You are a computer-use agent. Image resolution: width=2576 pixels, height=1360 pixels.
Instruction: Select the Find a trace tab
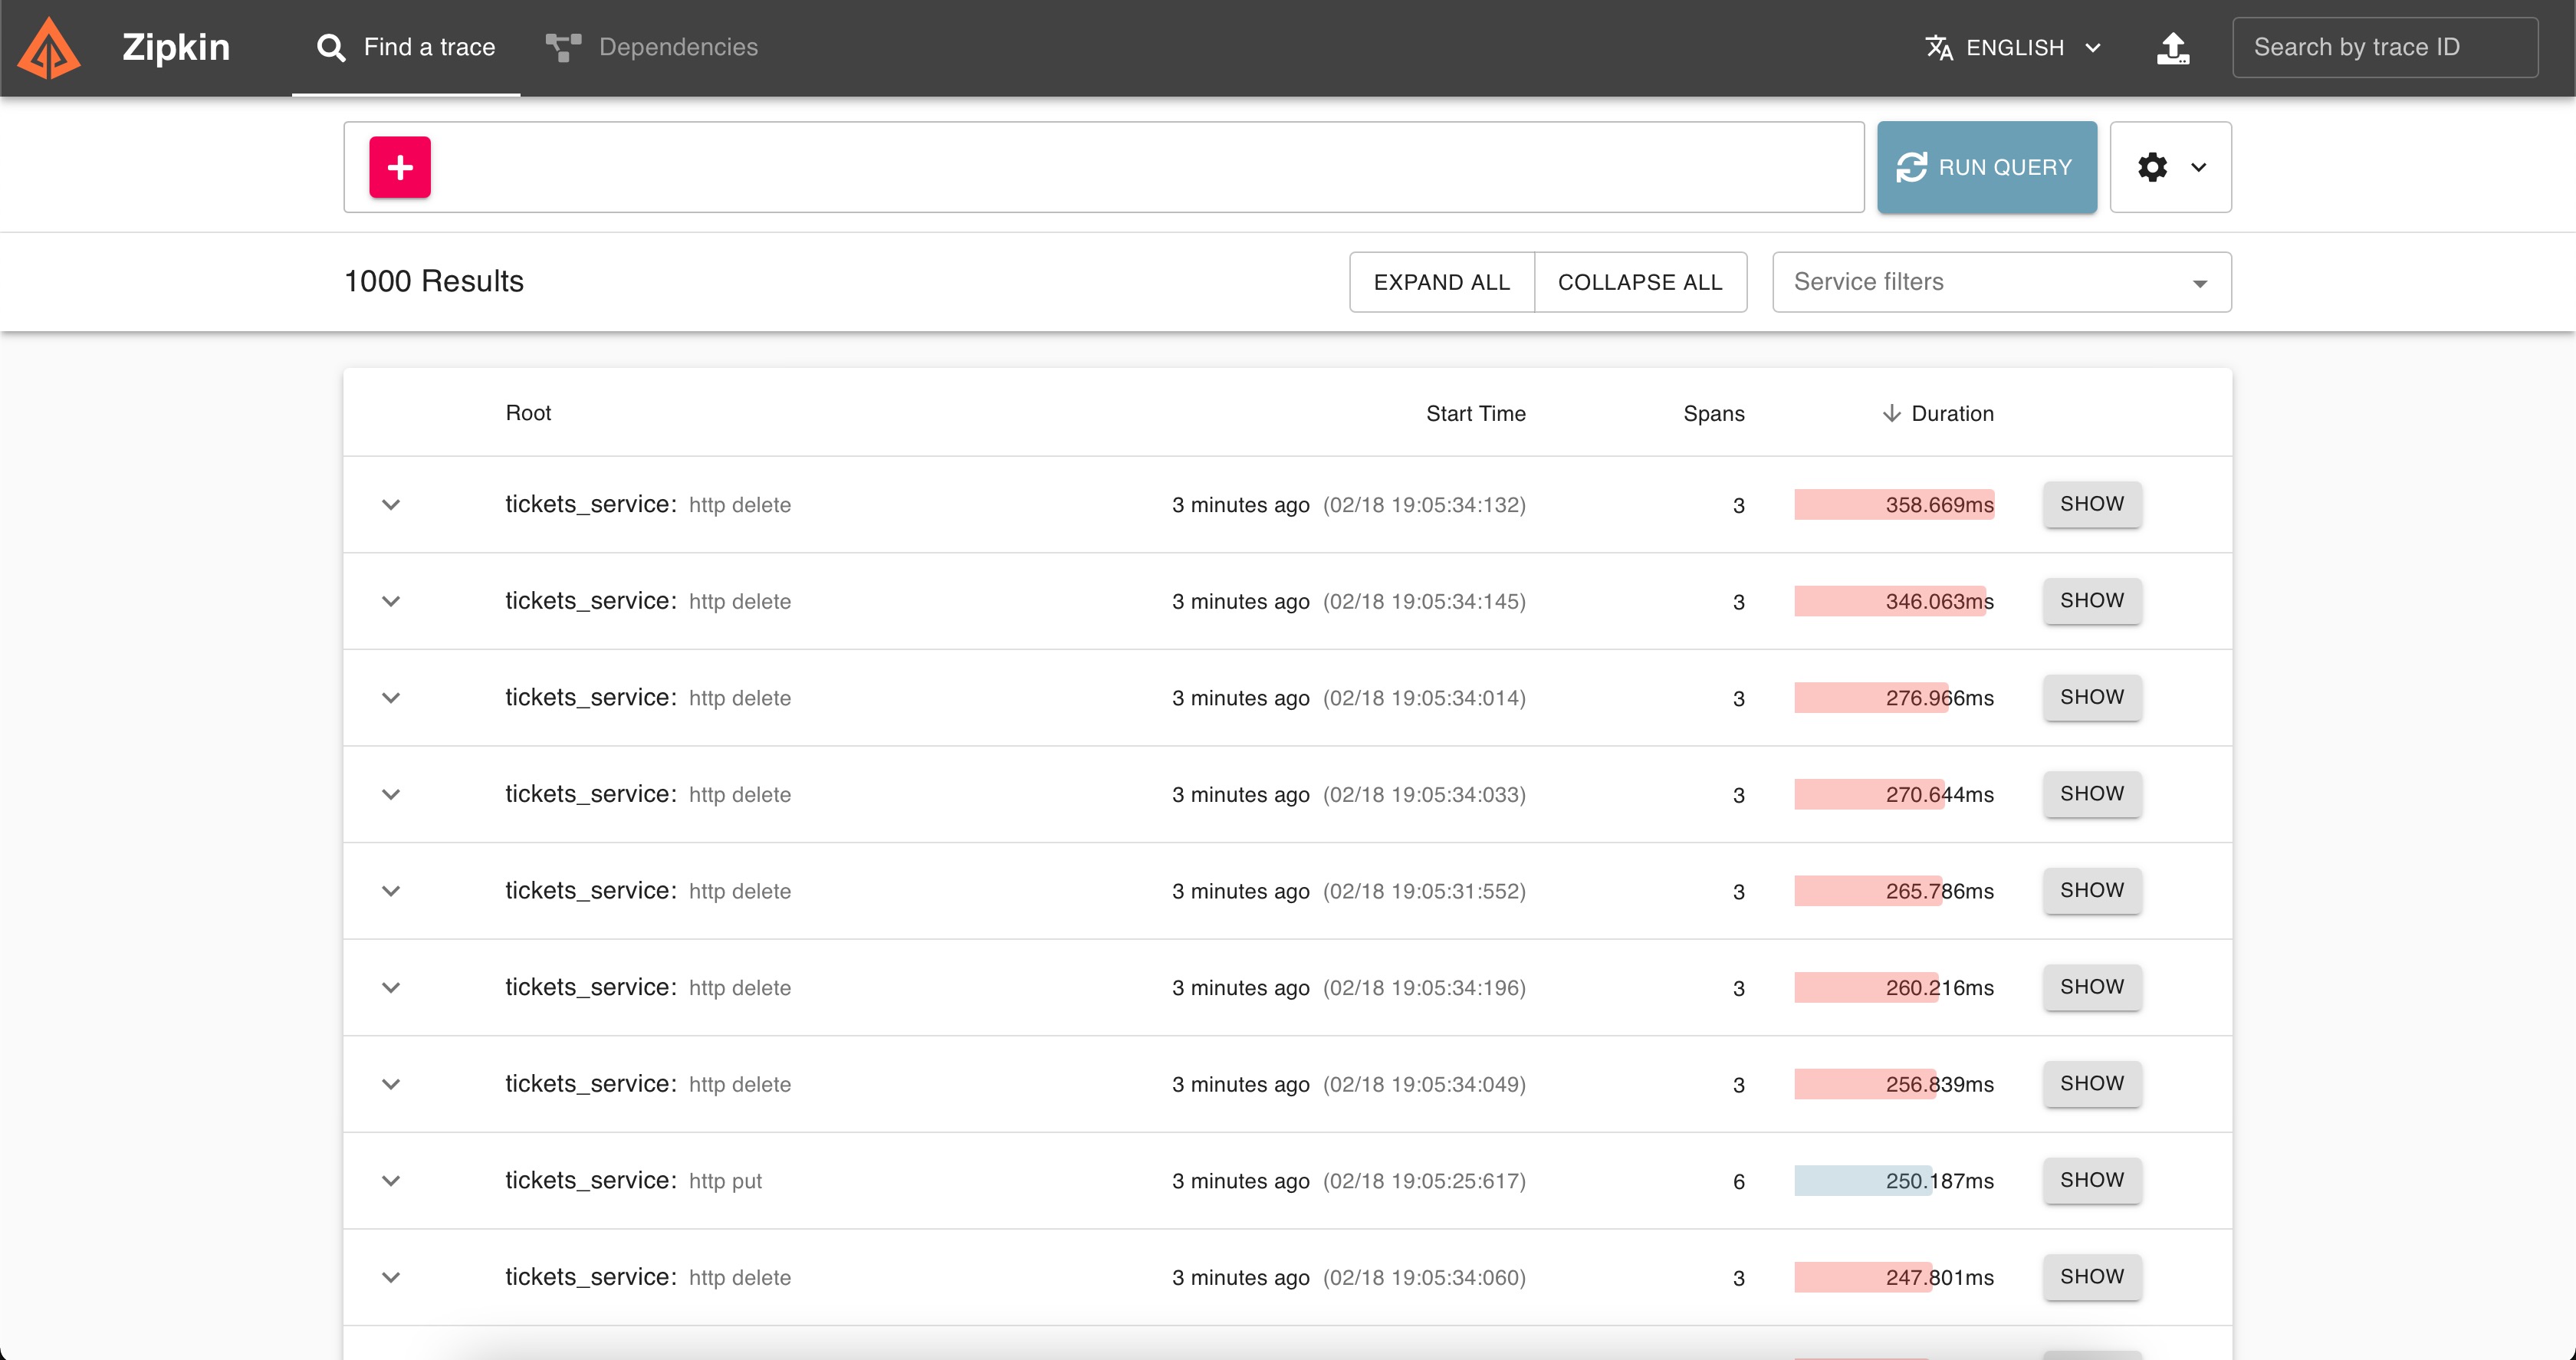coord(406,47)
